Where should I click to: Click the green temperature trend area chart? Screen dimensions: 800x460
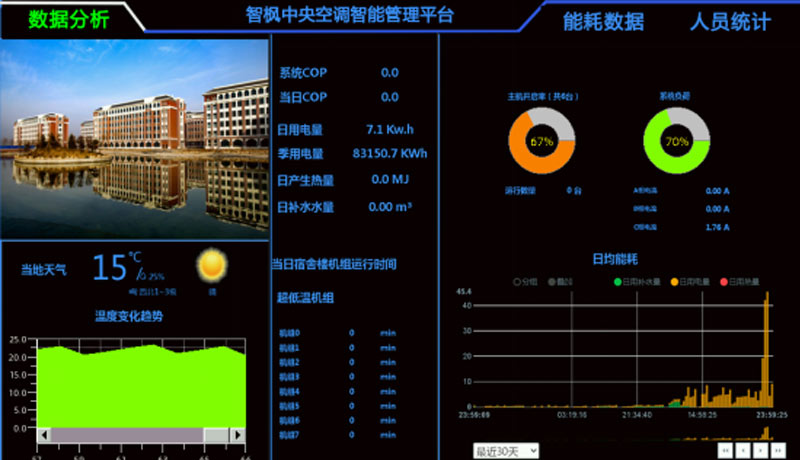141,387
